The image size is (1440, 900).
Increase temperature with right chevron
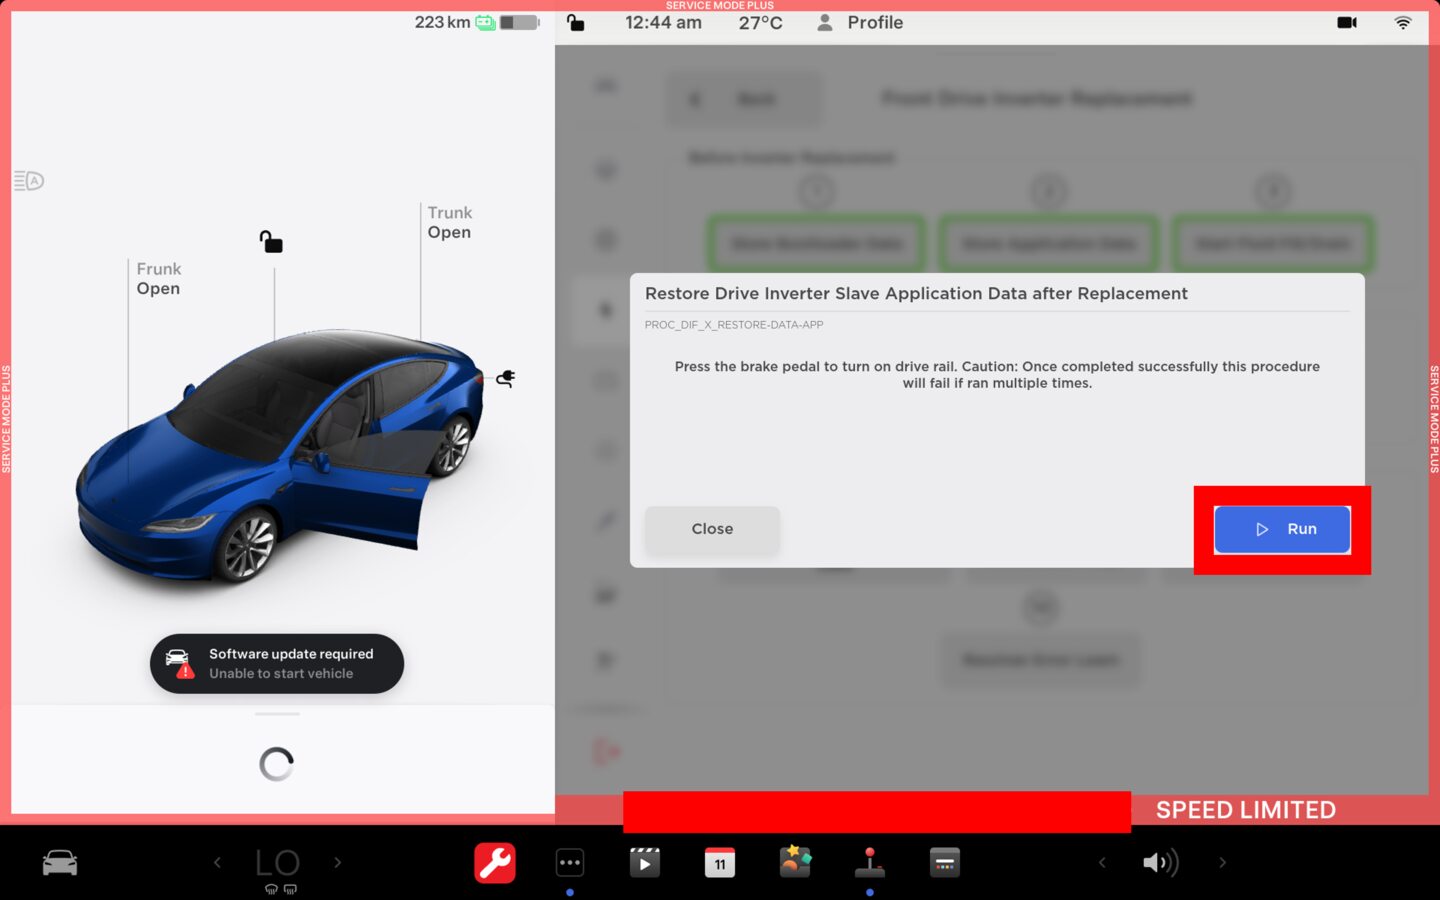point(338,863)
